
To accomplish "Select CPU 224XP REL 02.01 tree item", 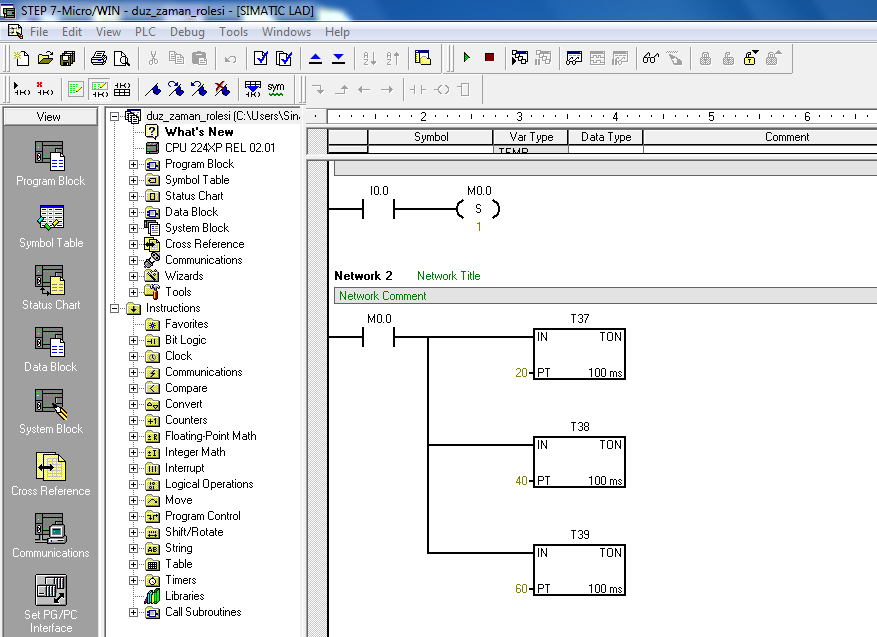I will [220, 148].
